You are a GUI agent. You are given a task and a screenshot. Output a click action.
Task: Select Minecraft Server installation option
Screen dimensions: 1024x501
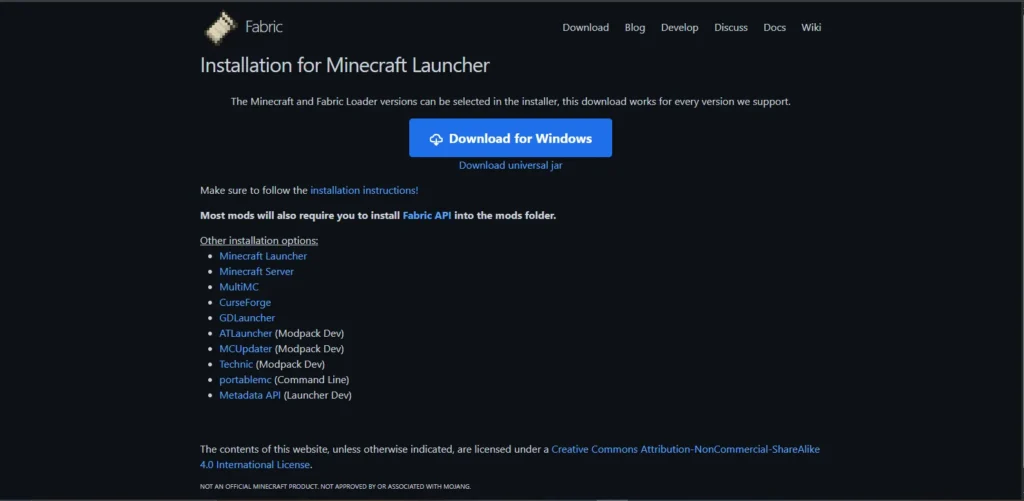256,271
